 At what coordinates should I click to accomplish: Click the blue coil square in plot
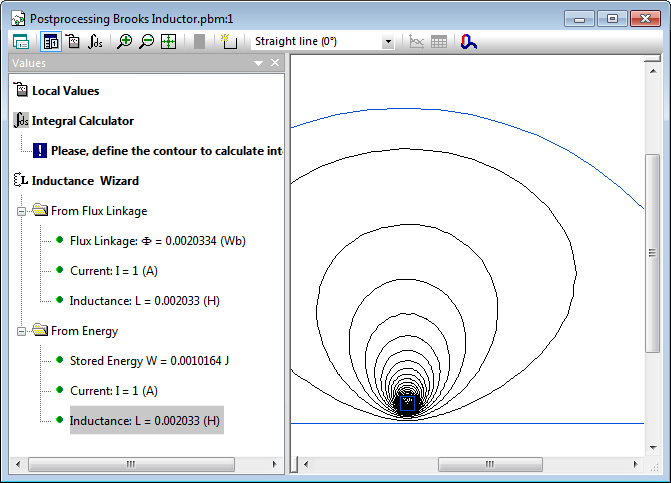pos(407,403)
